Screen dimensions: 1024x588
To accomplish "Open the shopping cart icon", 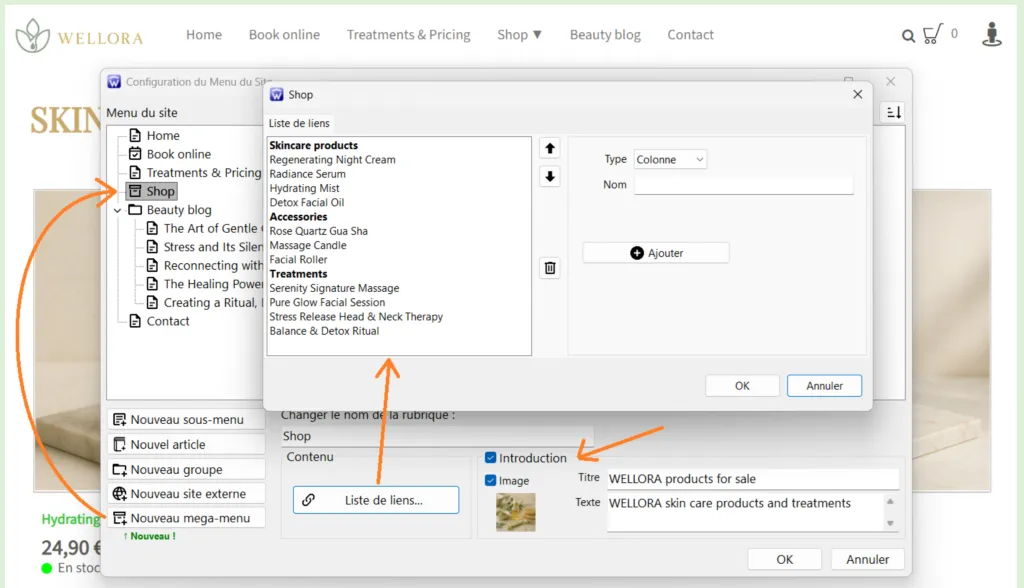I will 932,35.
